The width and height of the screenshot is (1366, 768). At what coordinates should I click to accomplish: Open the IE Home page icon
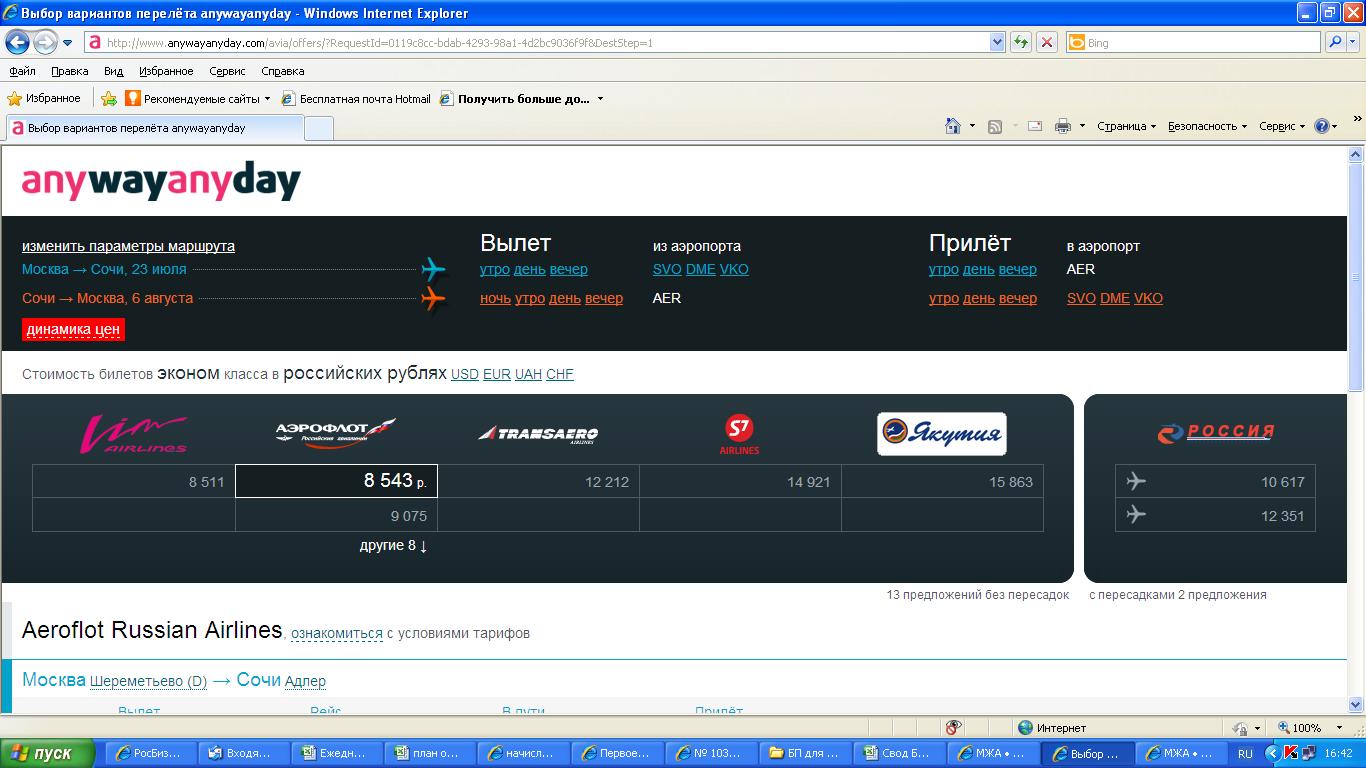point(953,126)
